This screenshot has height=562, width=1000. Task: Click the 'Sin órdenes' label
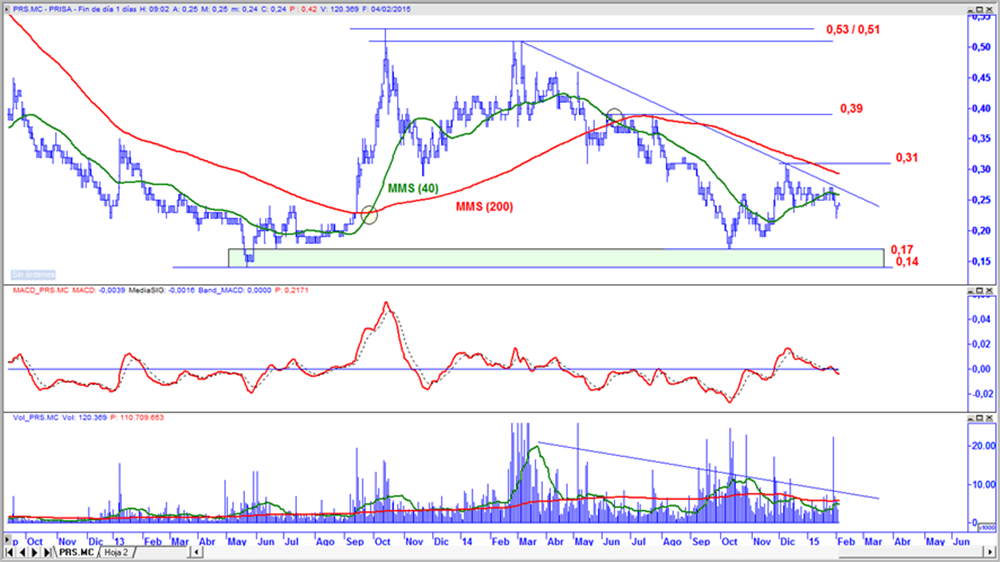click(x=33, y=275)
